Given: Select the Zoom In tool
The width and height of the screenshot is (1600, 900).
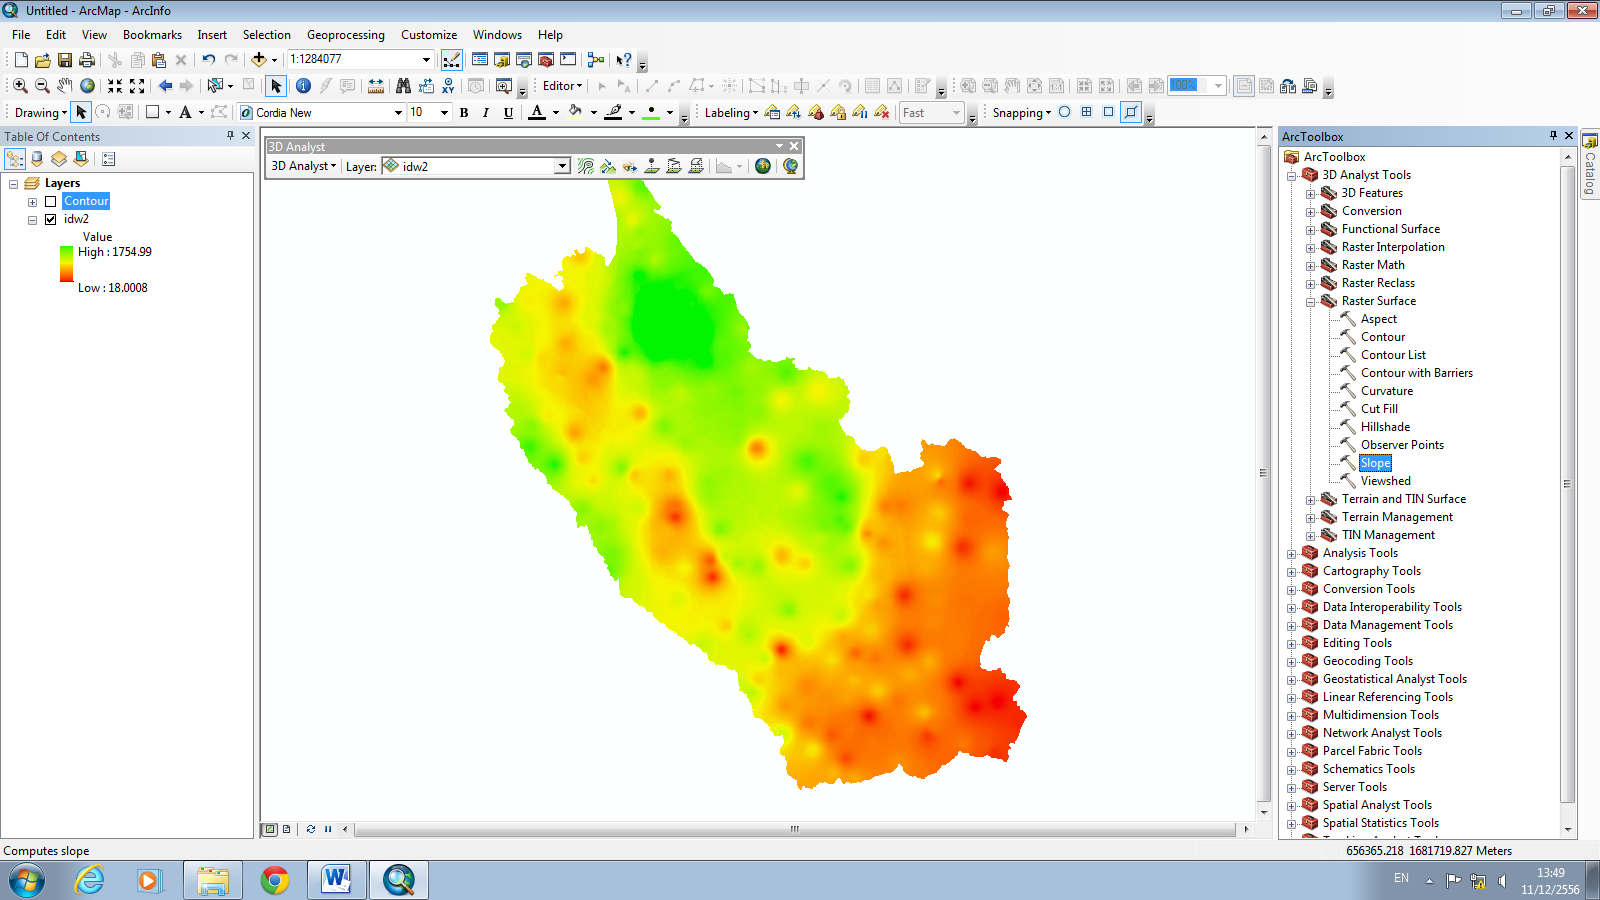Looking at the screenshot, I should 19,85.
